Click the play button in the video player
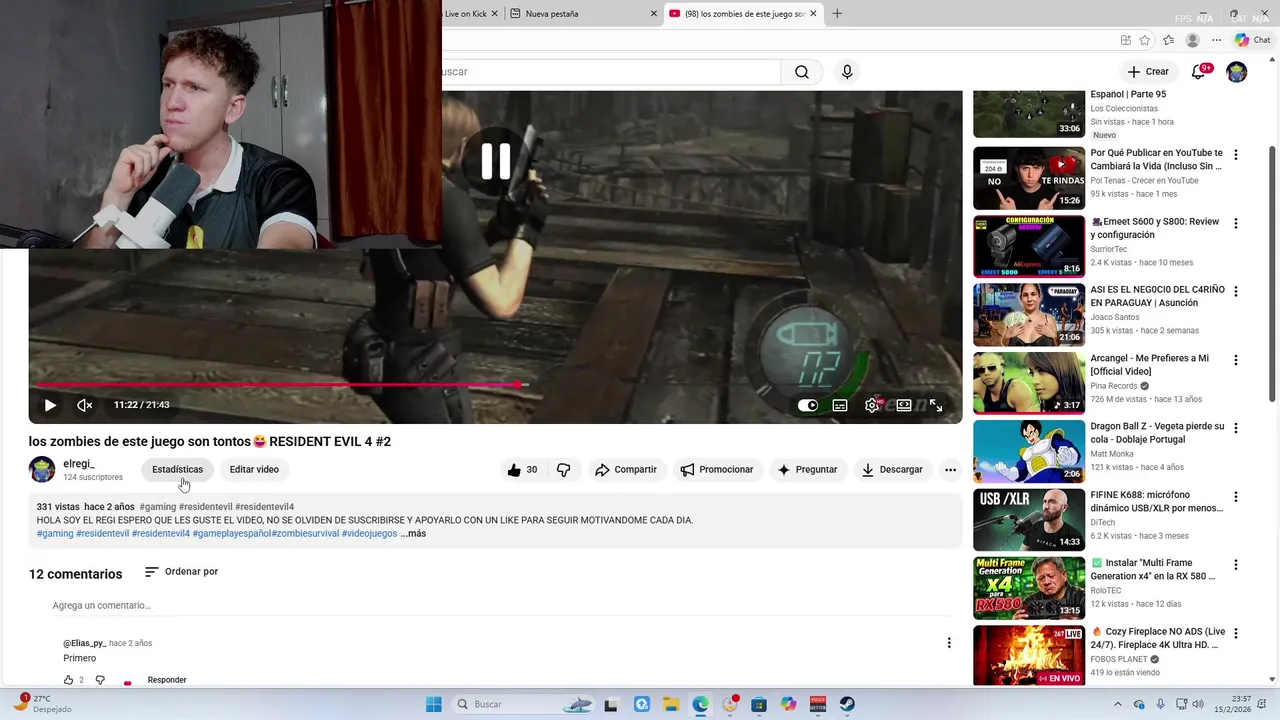The image size is (1280, 720). click(50, 405)
